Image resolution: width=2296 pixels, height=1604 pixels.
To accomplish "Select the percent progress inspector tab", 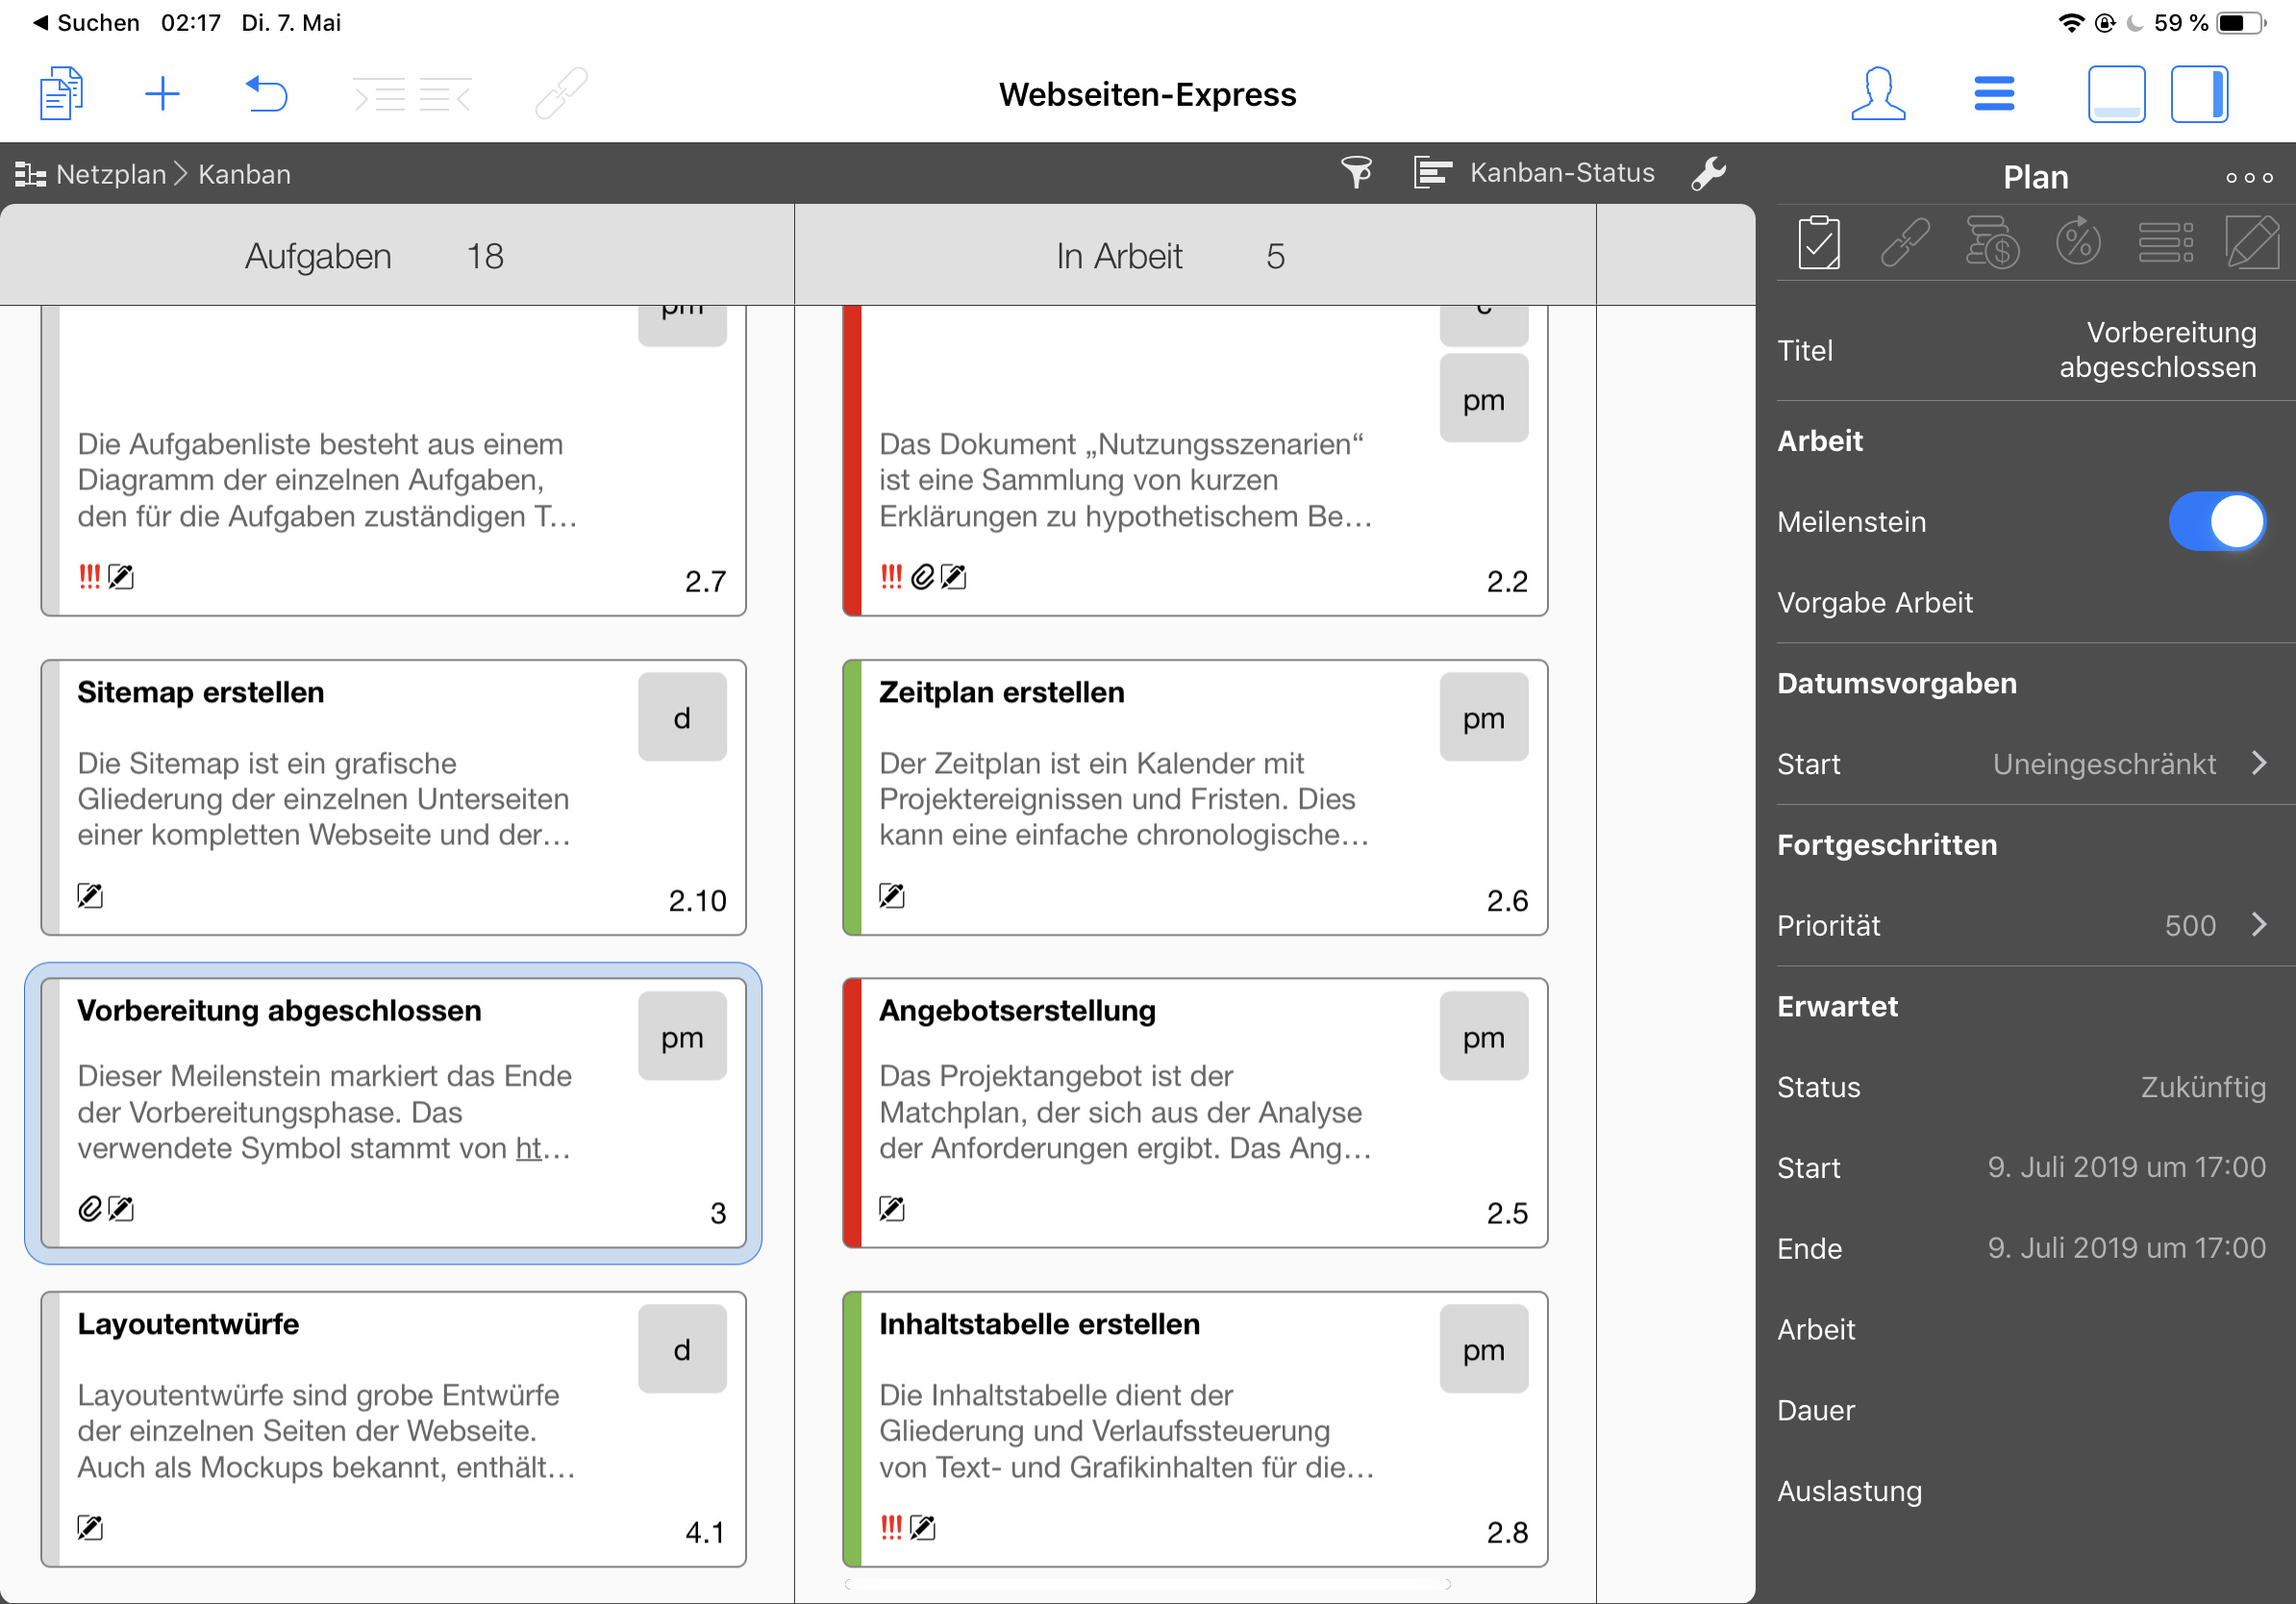I will [2077, 243].
